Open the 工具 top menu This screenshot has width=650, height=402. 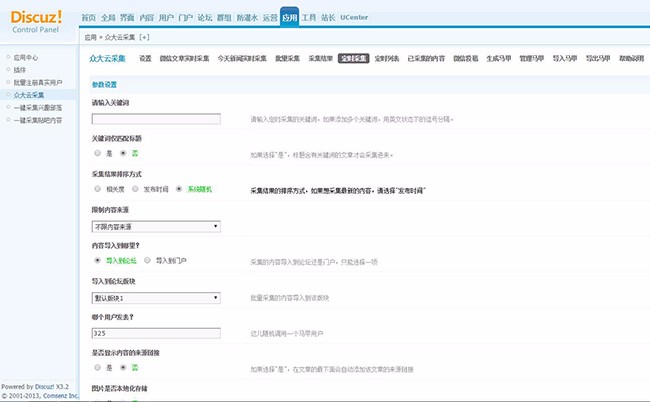tap(309, 17)
